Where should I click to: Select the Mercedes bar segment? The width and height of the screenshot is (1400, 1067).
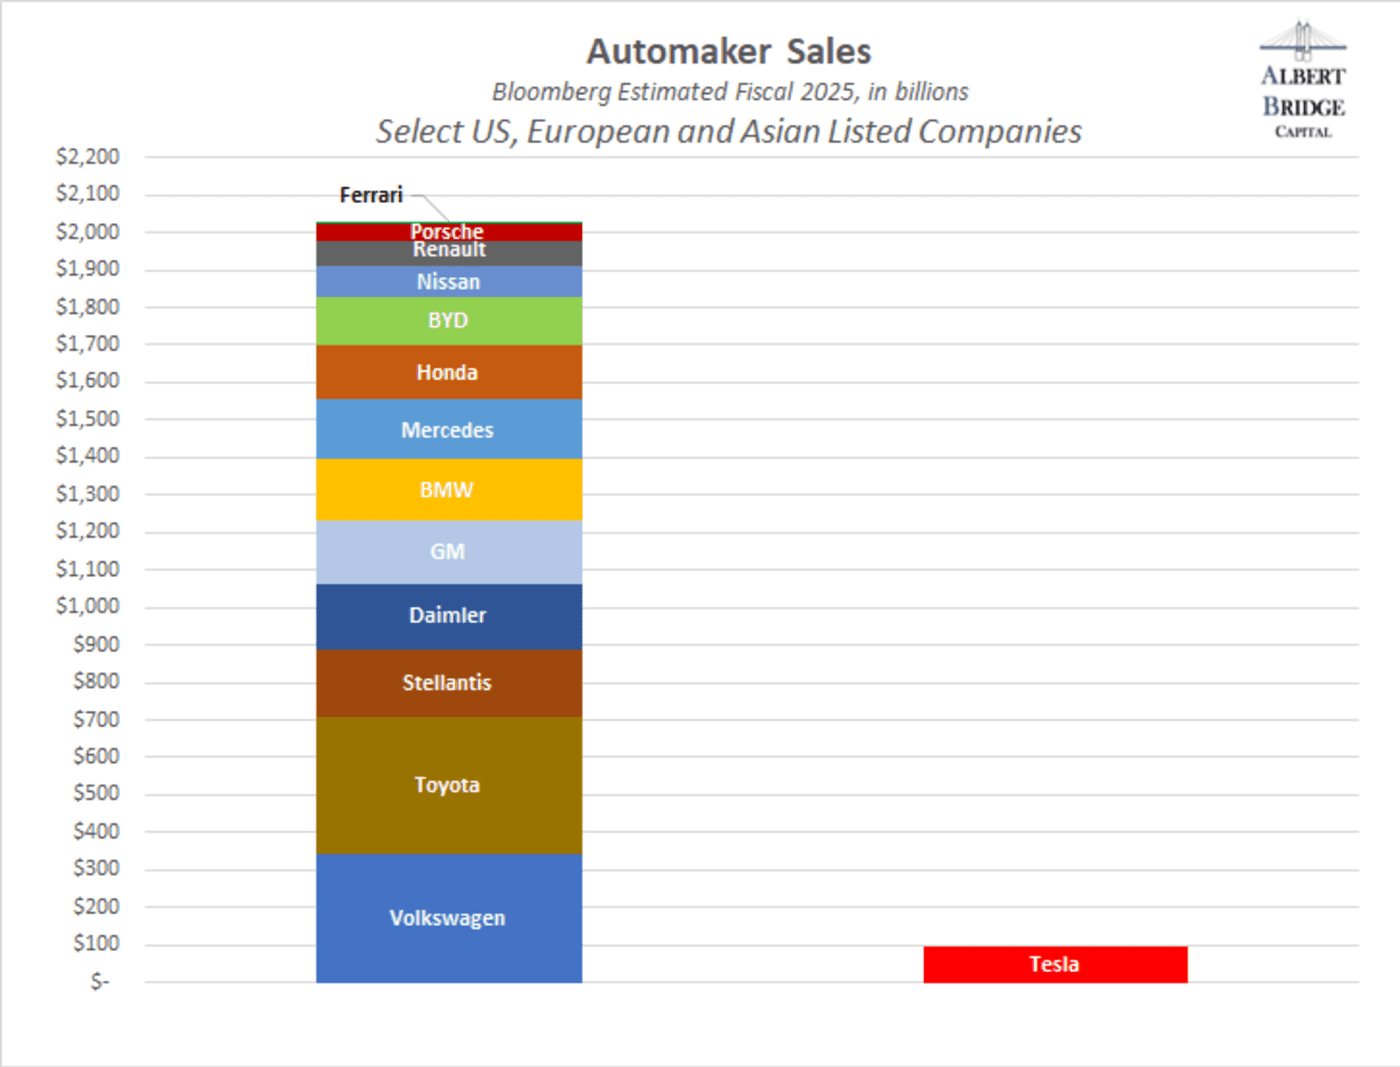tap(448, 430)
